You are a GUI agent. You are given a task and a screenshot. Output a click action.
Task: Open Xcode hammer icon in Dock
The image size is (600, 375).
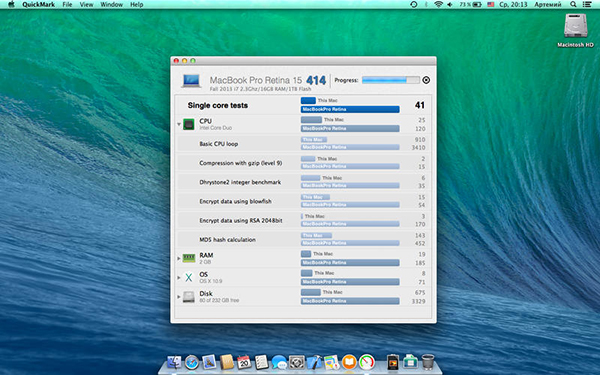pyautogui.click(x=314, y=362)
